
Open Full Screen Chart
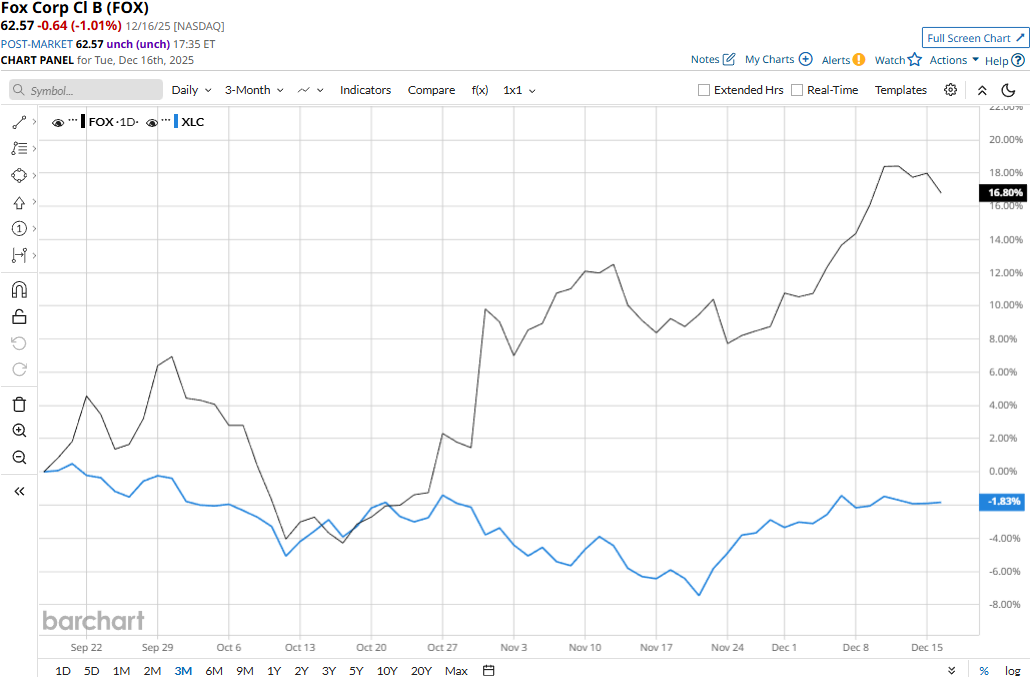975,38
